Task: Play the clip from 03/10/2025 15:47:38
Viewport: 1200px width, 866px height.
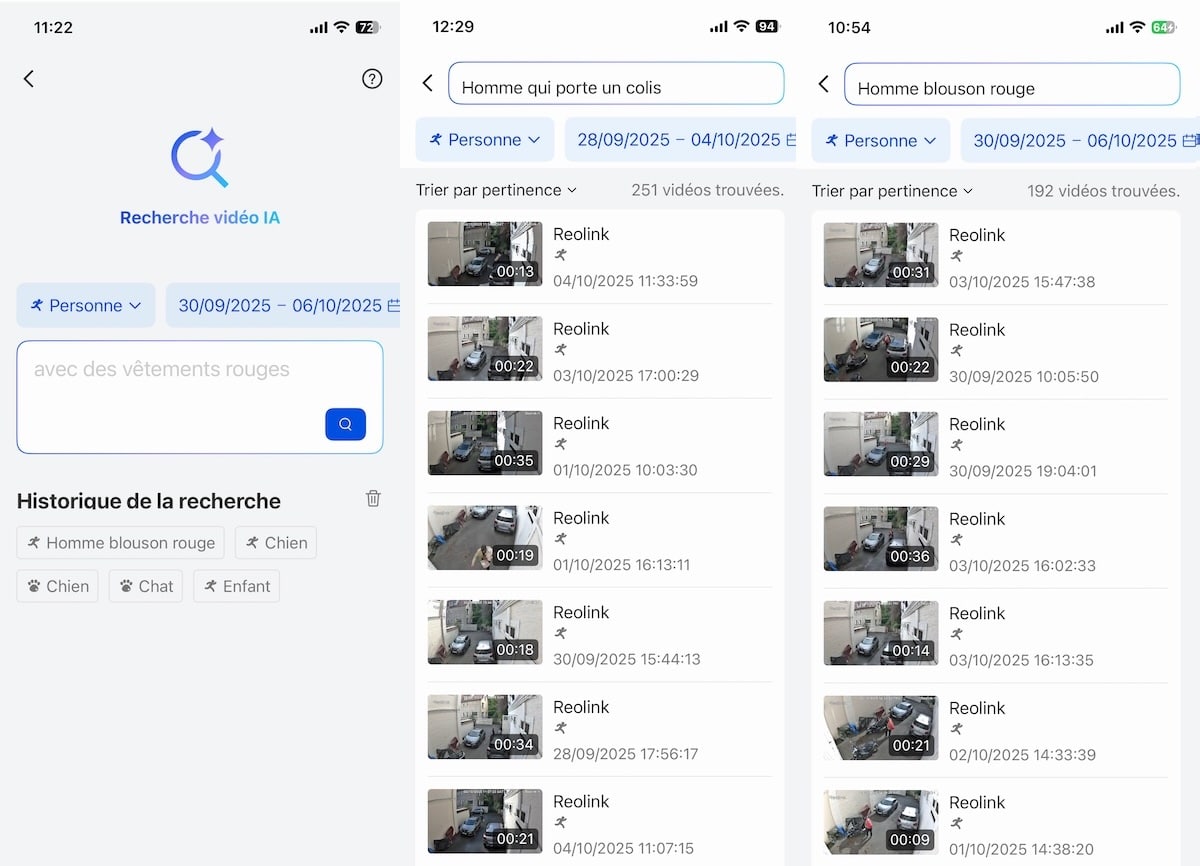Action: pyautogui.click(x=881, y=255)
